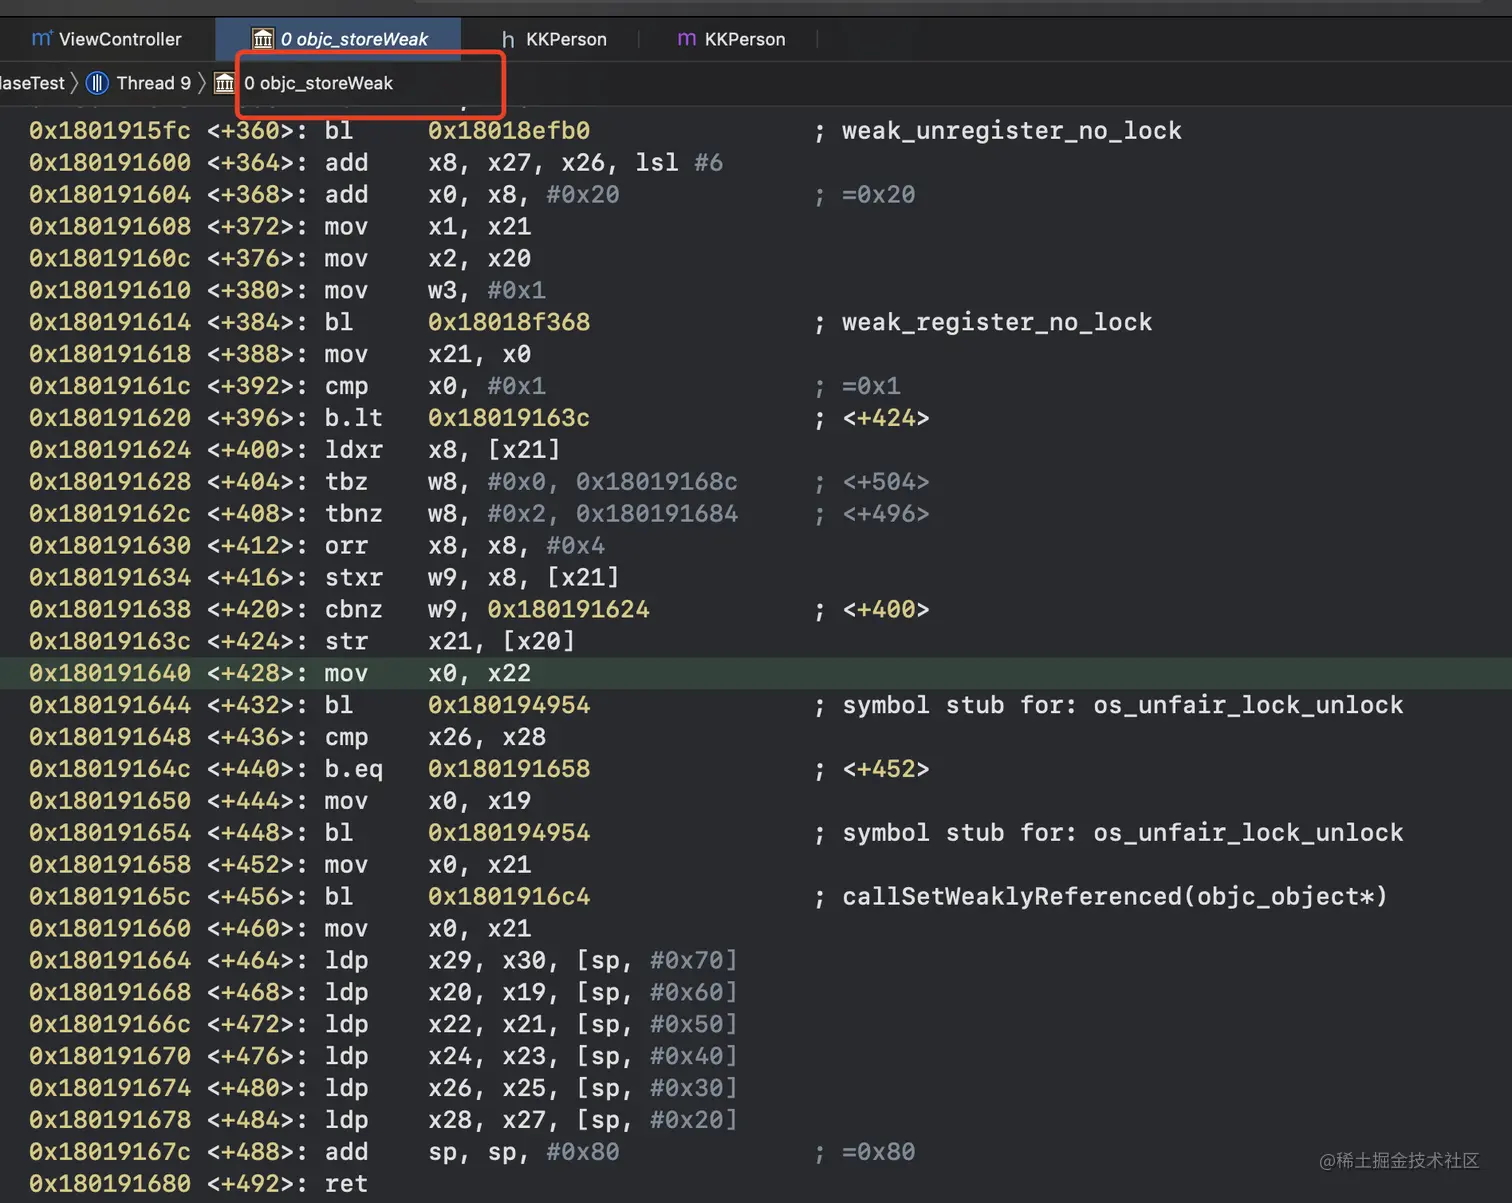Click operands x8, x27, x26, lsl #6
Screen dimensions: 1512x1203
point(575,163)
